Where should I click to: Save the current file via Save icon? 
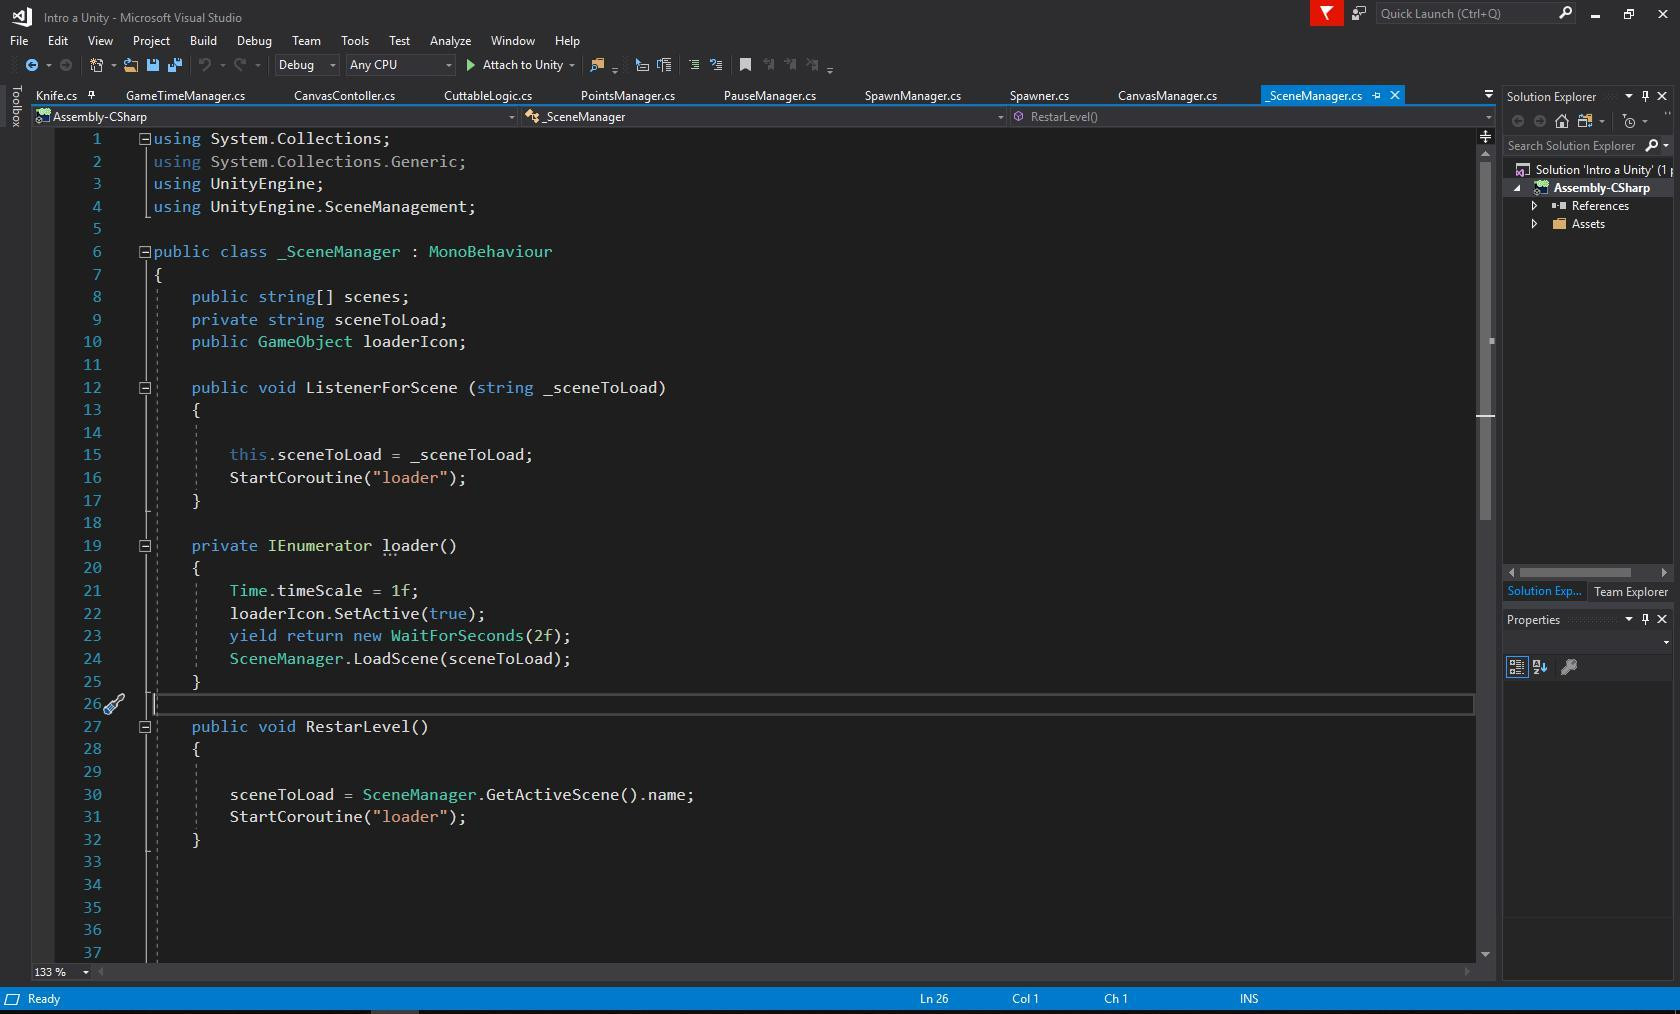[x=153, y=65]
